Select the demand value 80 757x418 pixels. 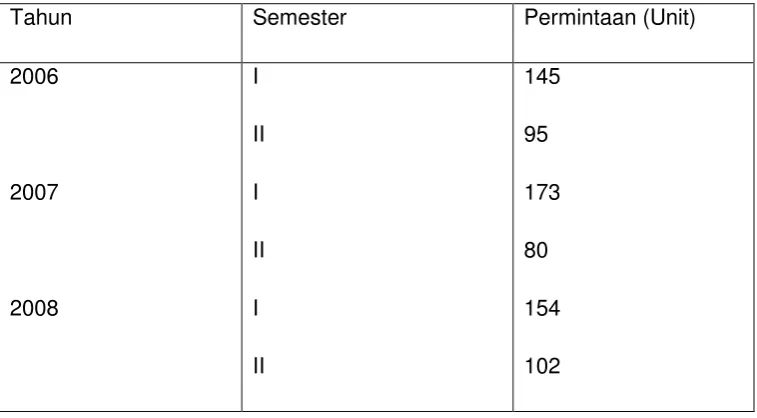tap(536, 251)
